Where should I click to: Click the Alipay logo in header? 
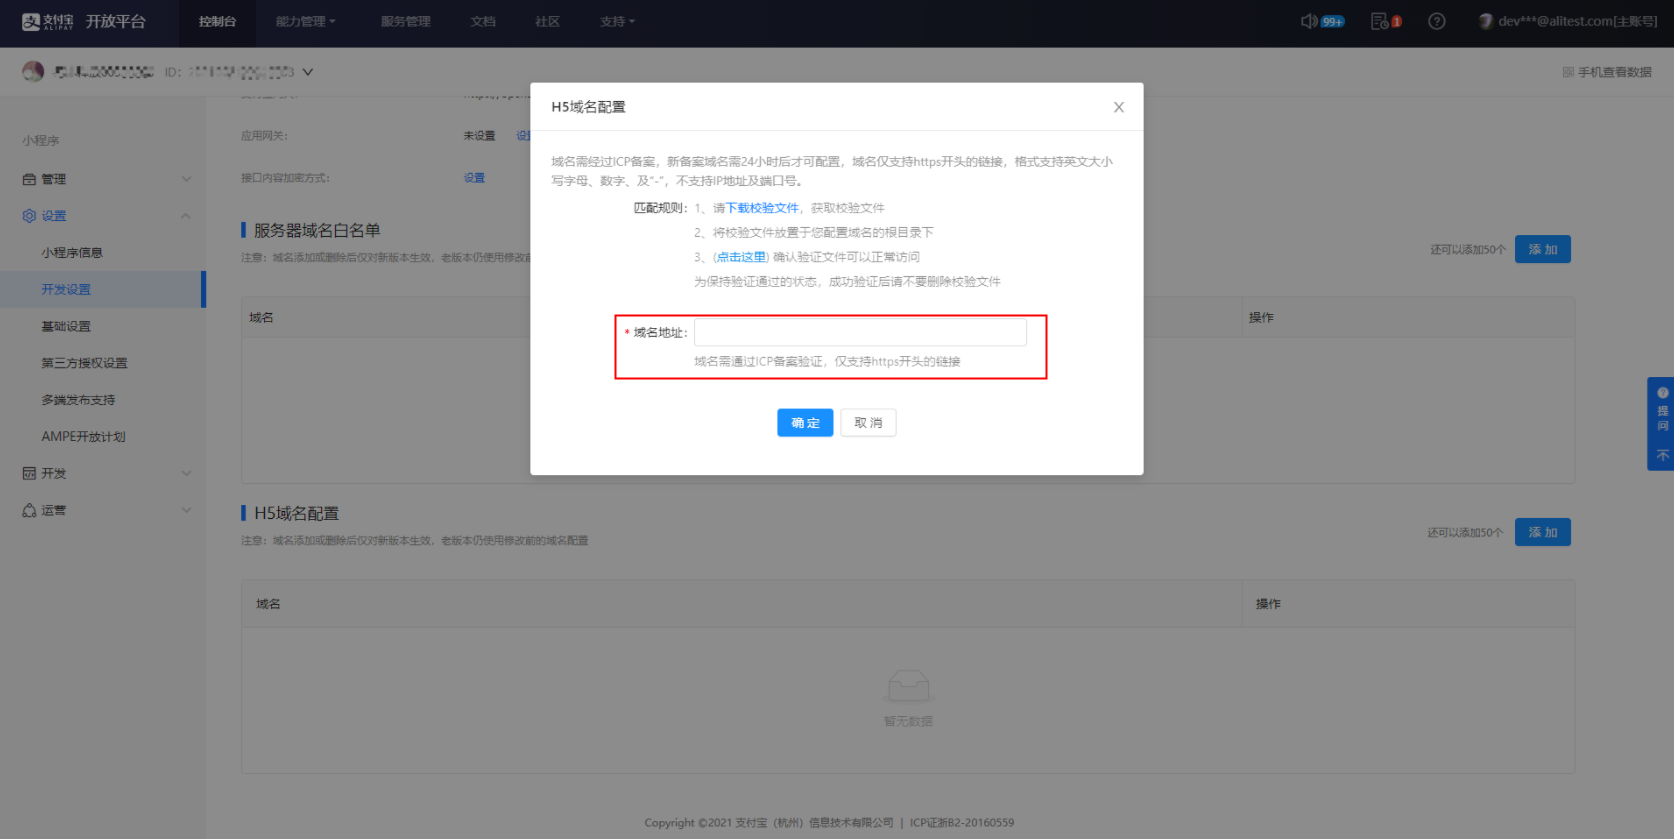(47, 22)
